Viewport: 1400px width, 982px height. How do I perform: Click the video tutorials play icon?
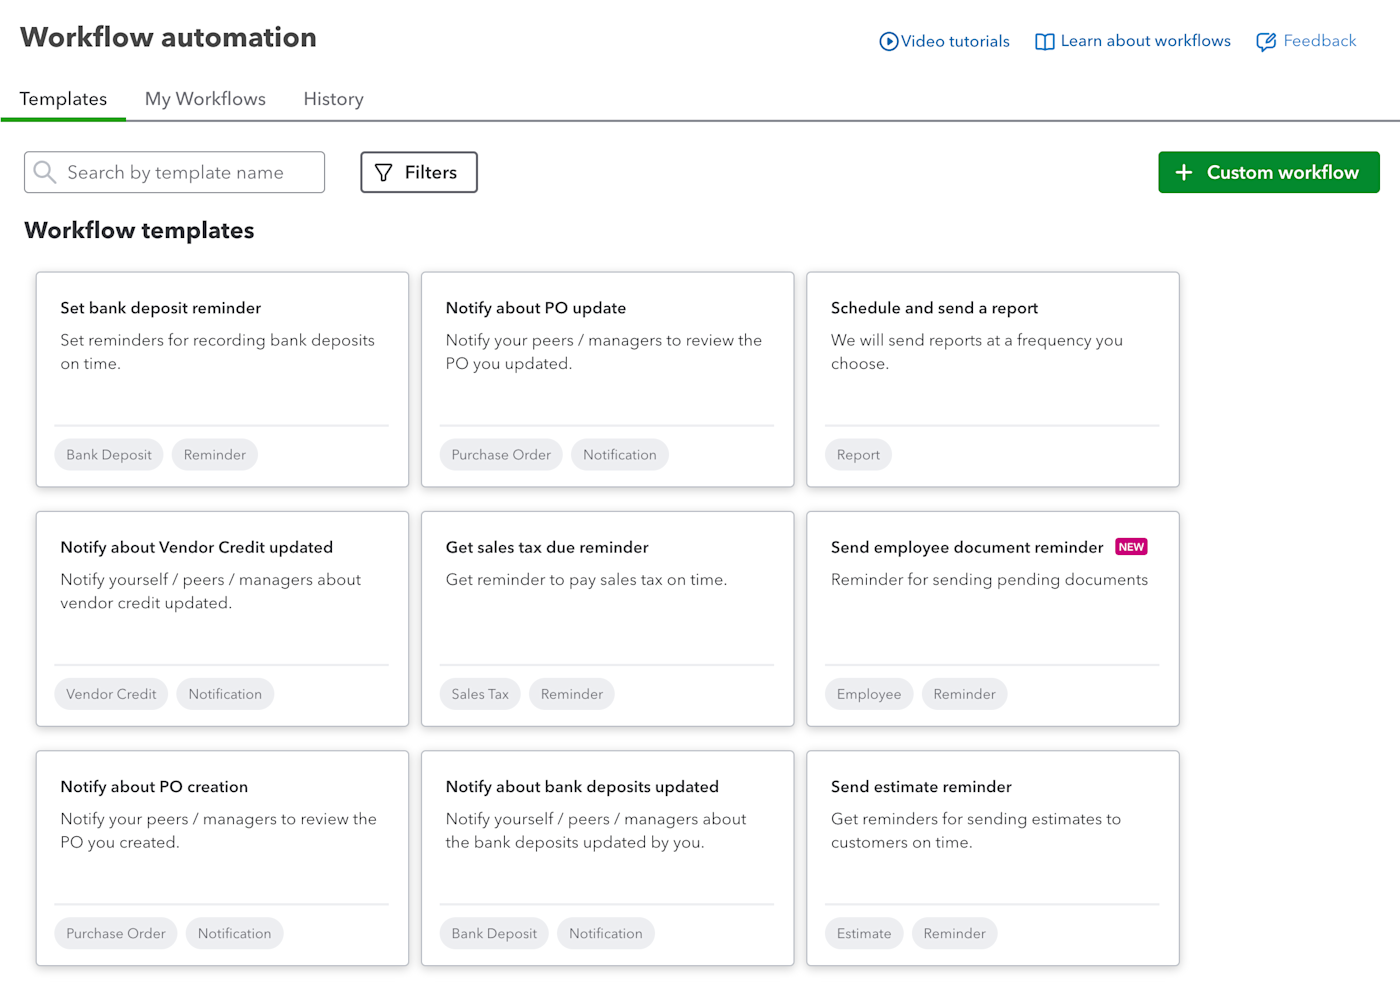pos(888,42)
